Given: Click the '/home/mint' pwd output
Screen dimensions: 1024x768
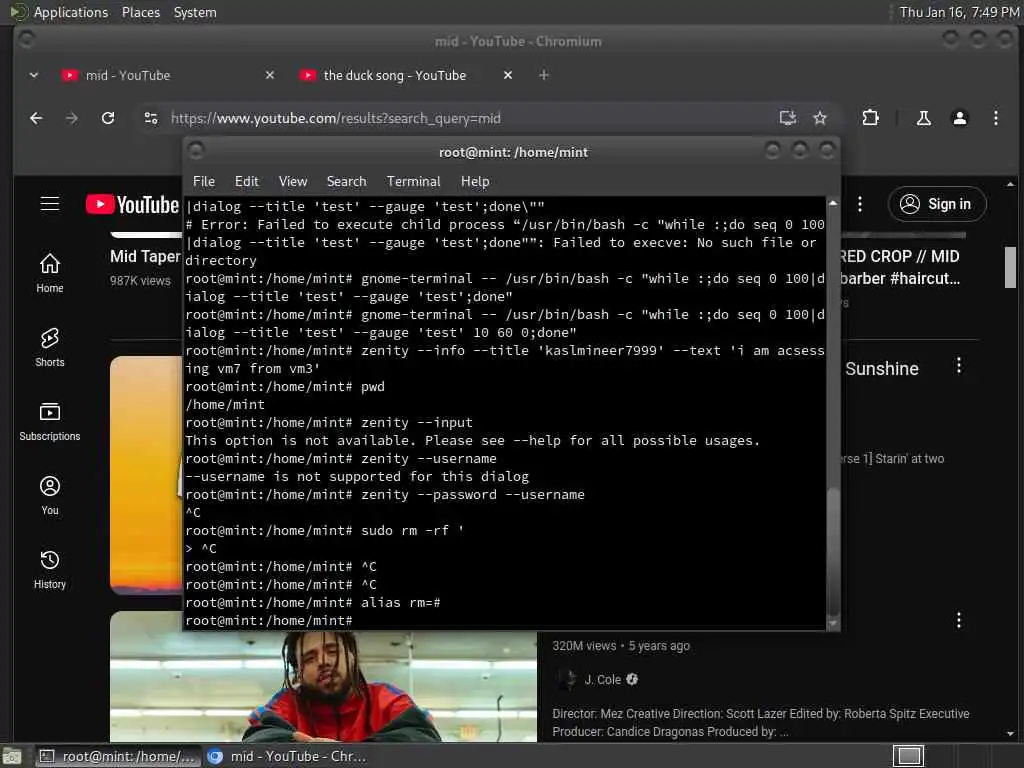Looking at the screenshot, I should pyautogui.click(x=225, y=405).
